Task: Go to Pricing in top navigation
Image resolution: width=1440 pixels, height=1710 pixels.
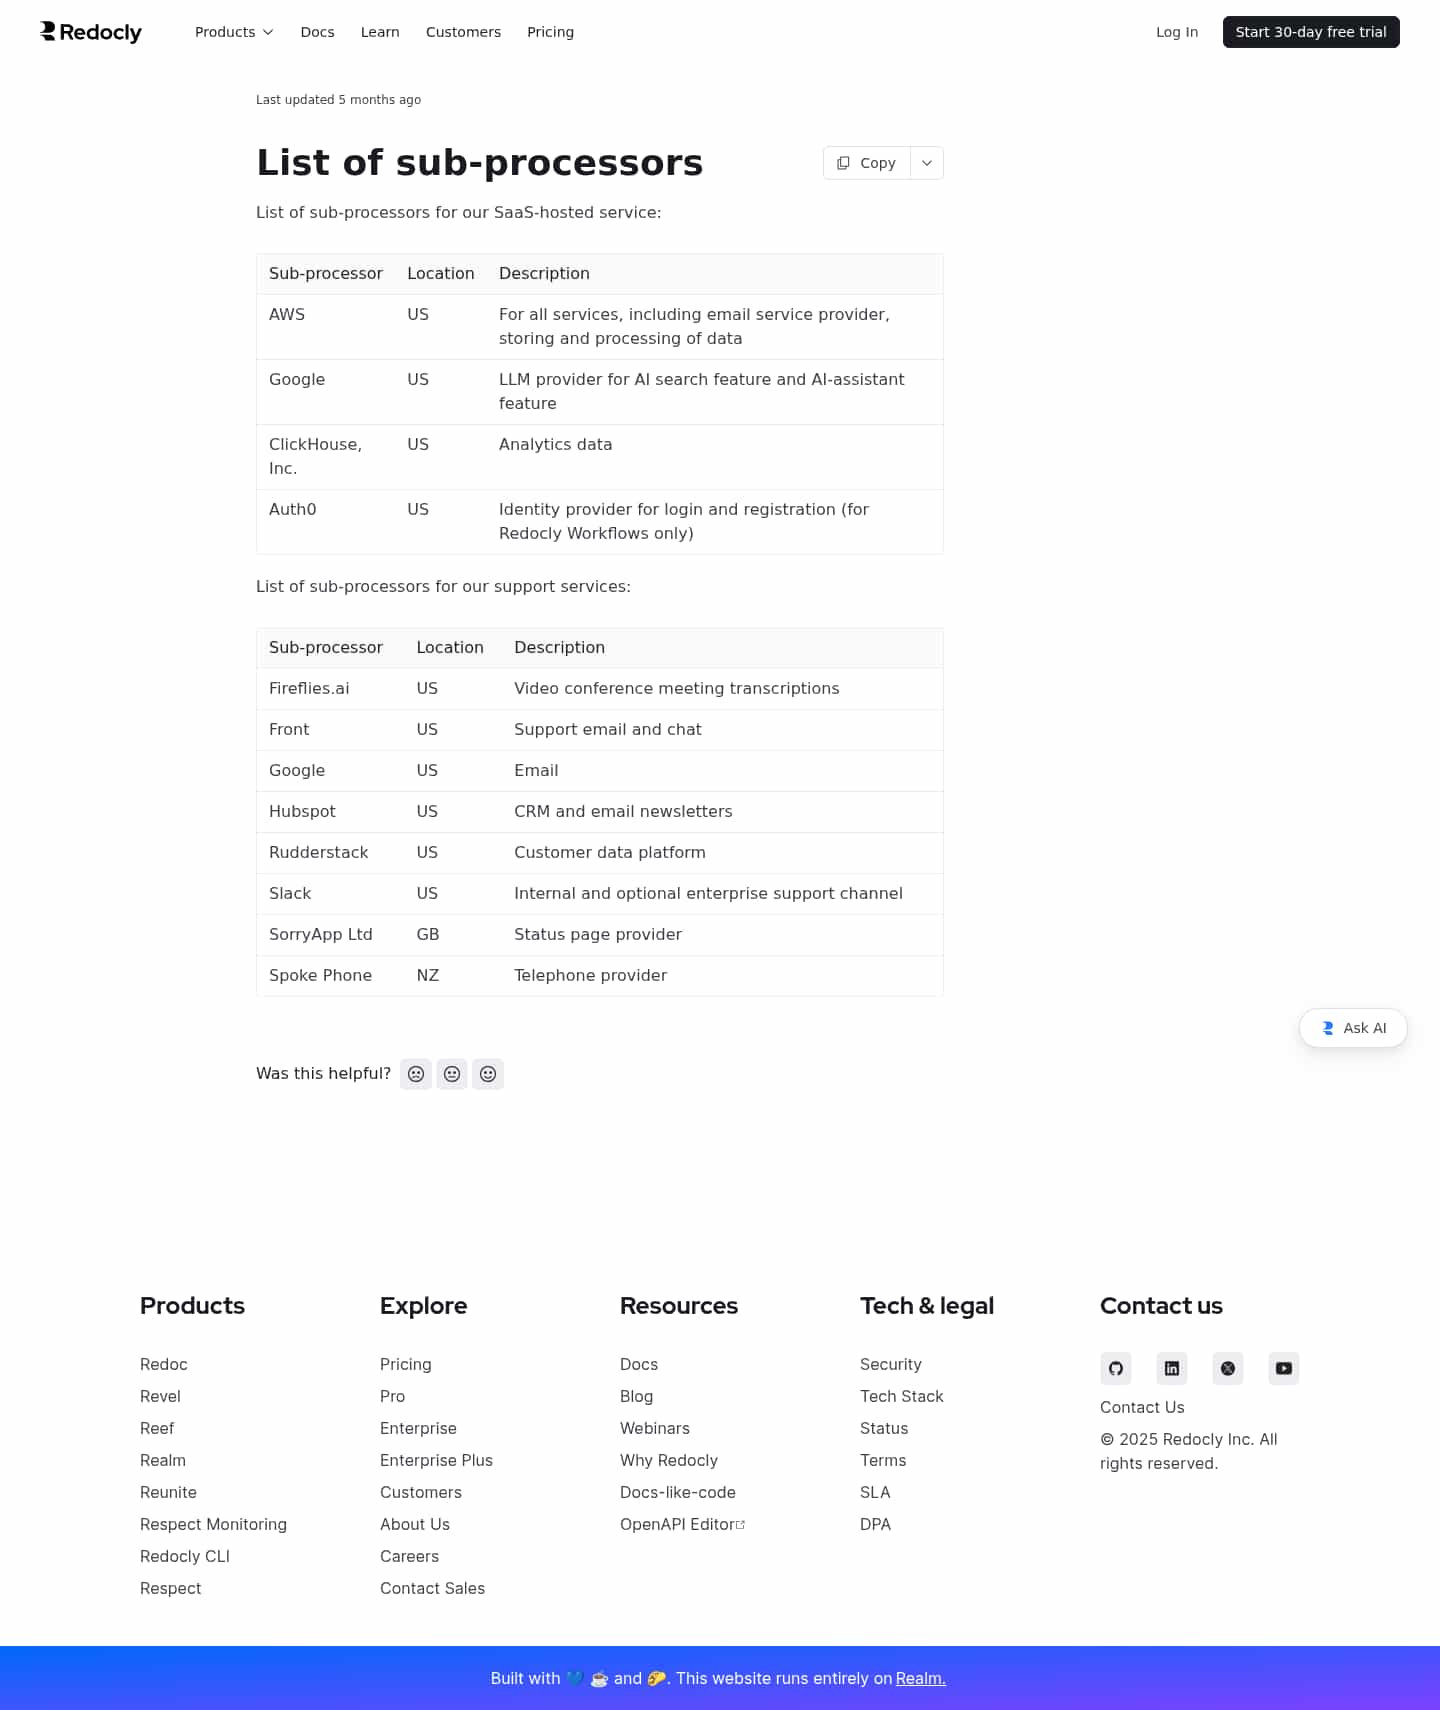Action: click(550, 32)
